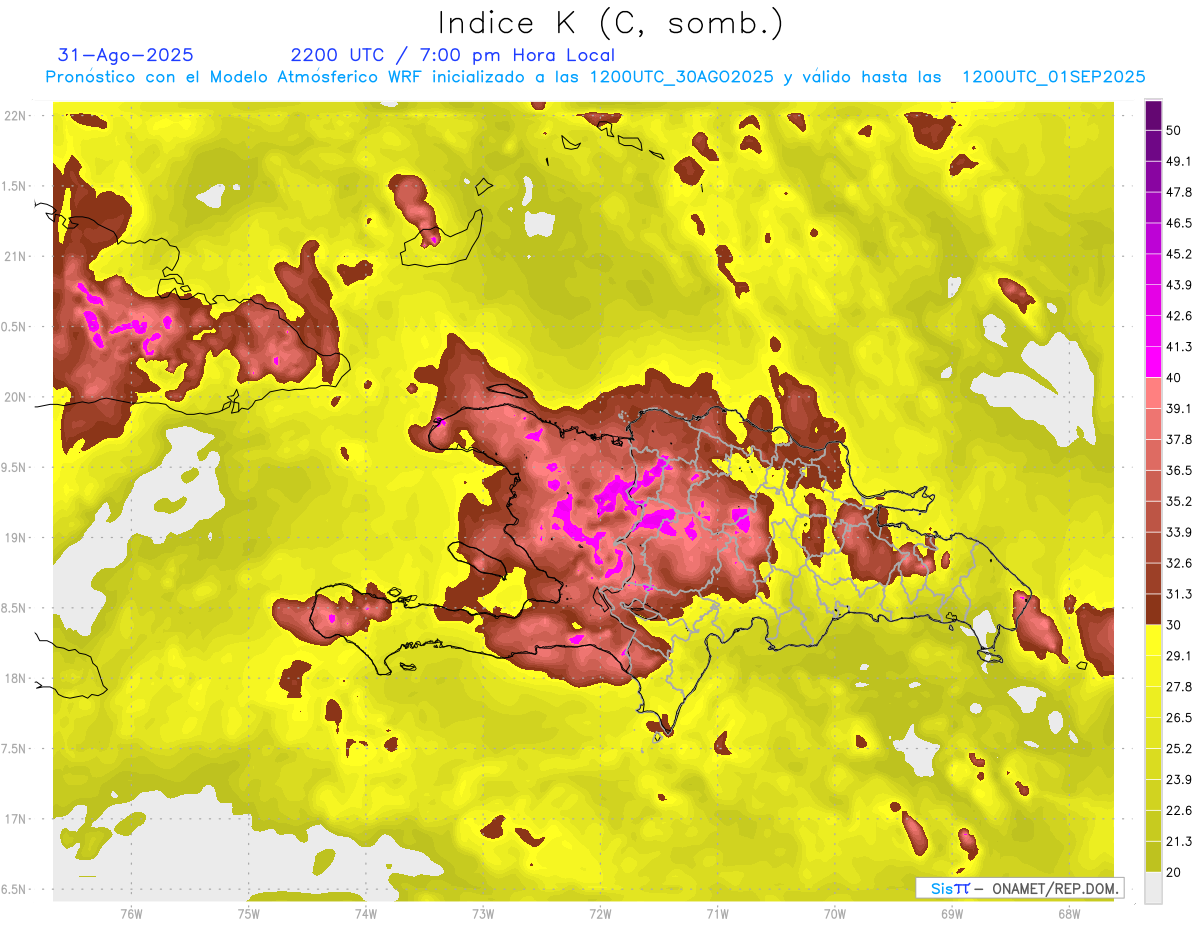Click the legend value 40
Image resolution: width=1200 pixels, height=927 pixels.
[x=1176, y=377]
